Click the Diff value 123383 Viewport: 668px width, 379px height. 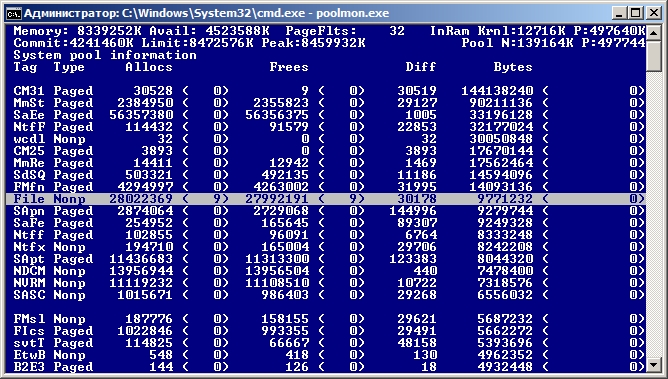point(413,259)
